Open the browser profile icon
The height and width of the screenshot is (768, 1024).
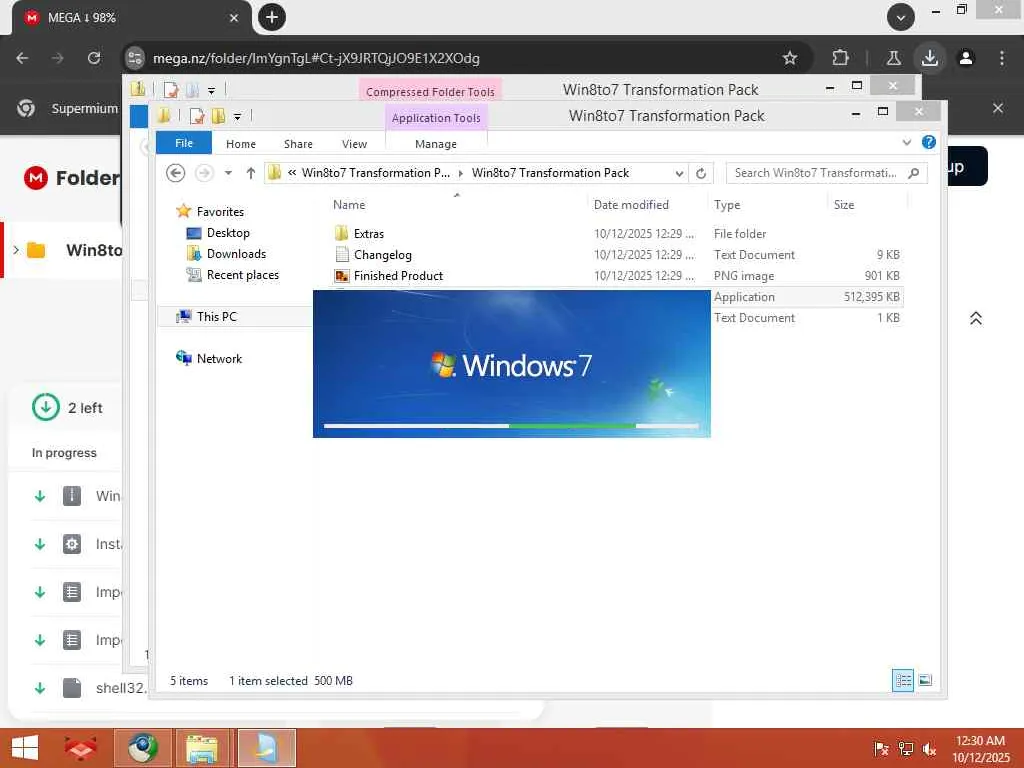coord(966,58)
